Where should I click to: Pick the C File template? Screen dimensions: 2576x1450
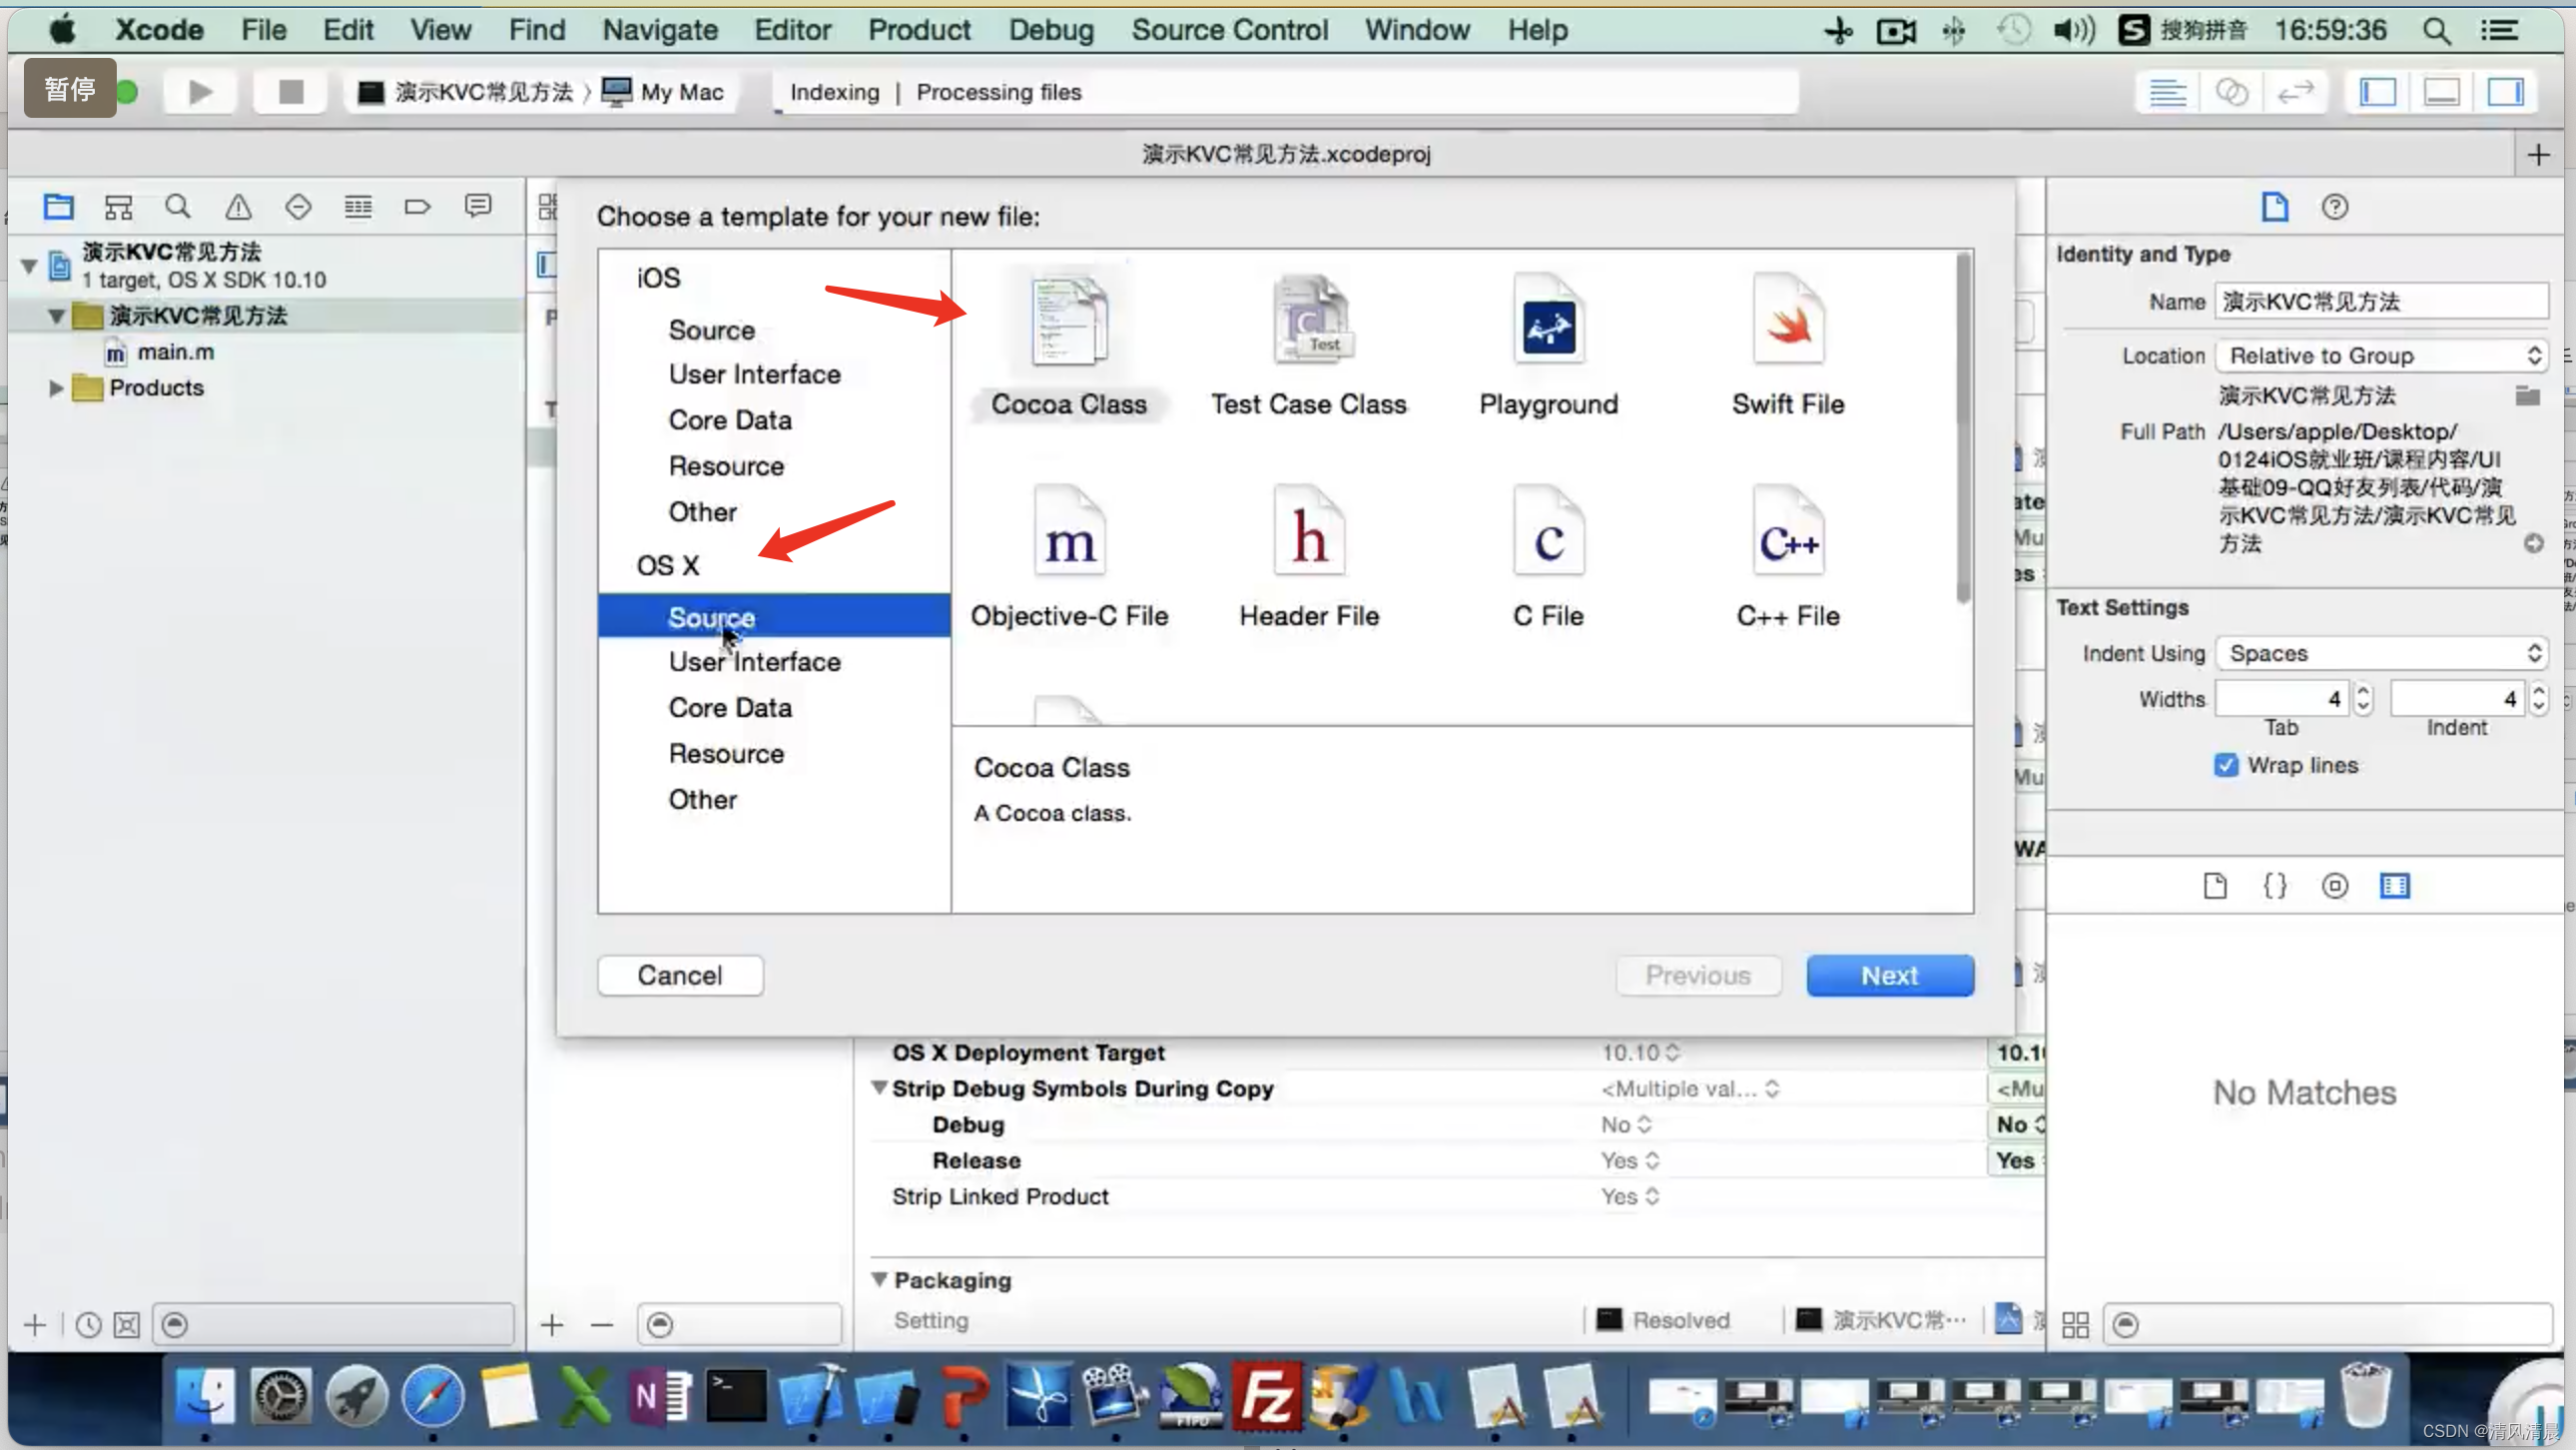[1548, 557]
